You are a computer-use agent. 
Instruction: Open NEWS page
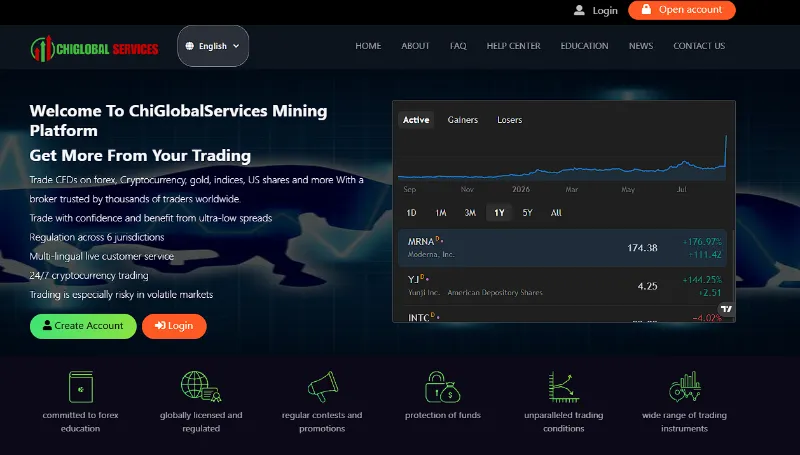point(641,46)
